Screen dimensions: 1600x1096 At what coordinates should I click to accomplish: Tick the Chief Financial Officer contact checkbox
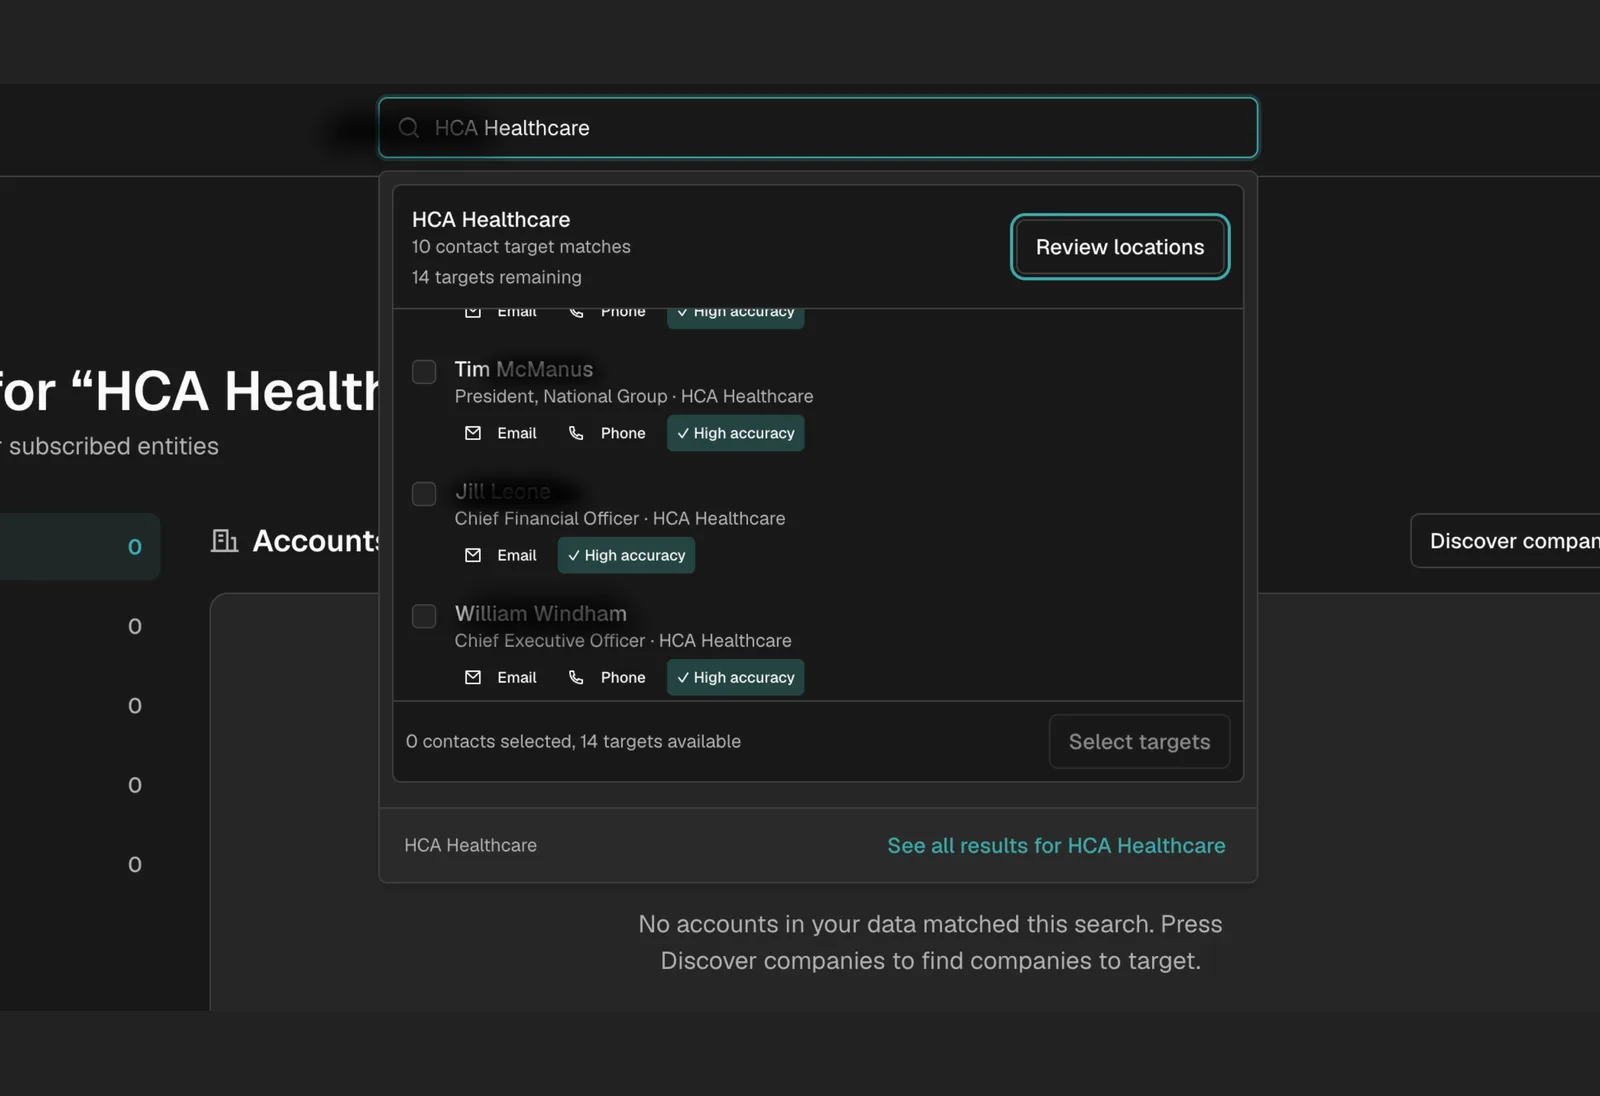click(424, 494)
